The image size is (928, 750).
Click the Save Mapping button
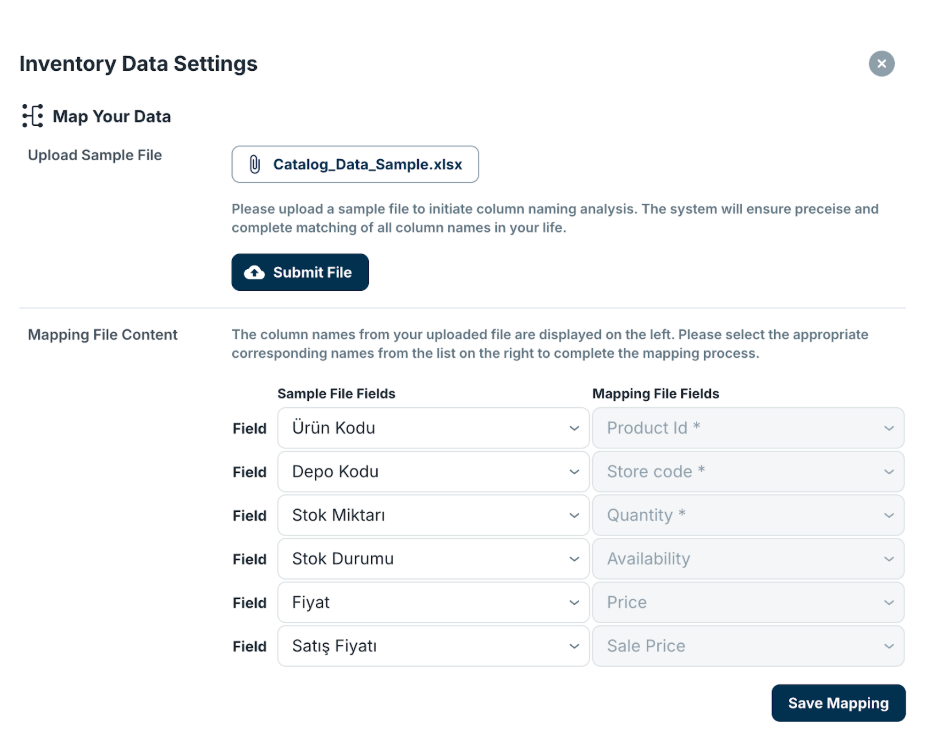[x=837, y=703]
